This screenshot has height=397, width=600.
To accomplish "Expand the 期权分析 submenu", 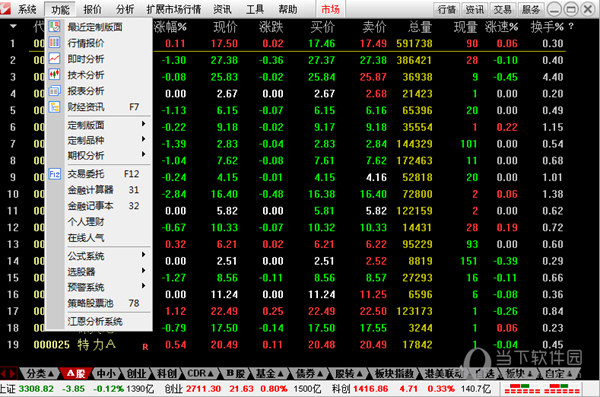I will click(x=143, y=154).
